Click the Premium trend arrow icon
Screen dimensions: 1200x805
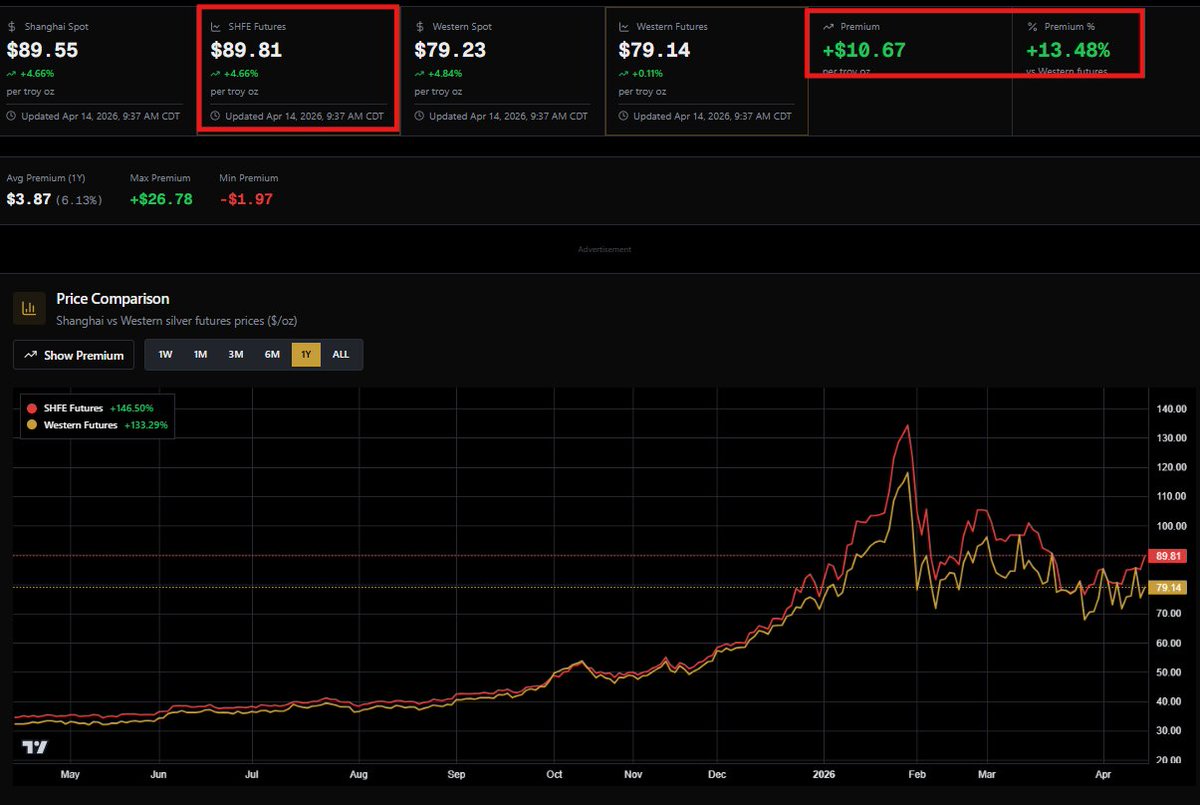pyautogui.click(x=829, y=27)
